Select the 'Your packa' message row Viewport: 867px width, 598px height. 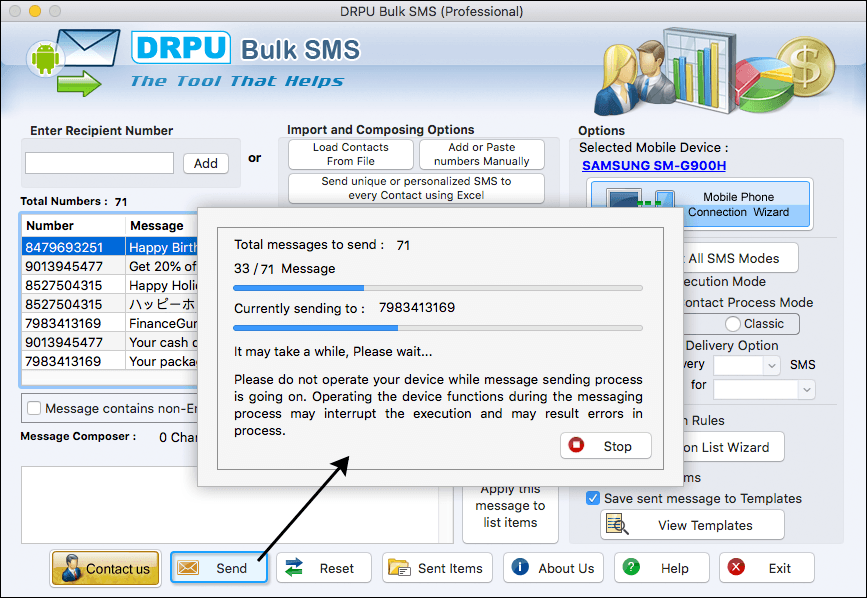109,361
